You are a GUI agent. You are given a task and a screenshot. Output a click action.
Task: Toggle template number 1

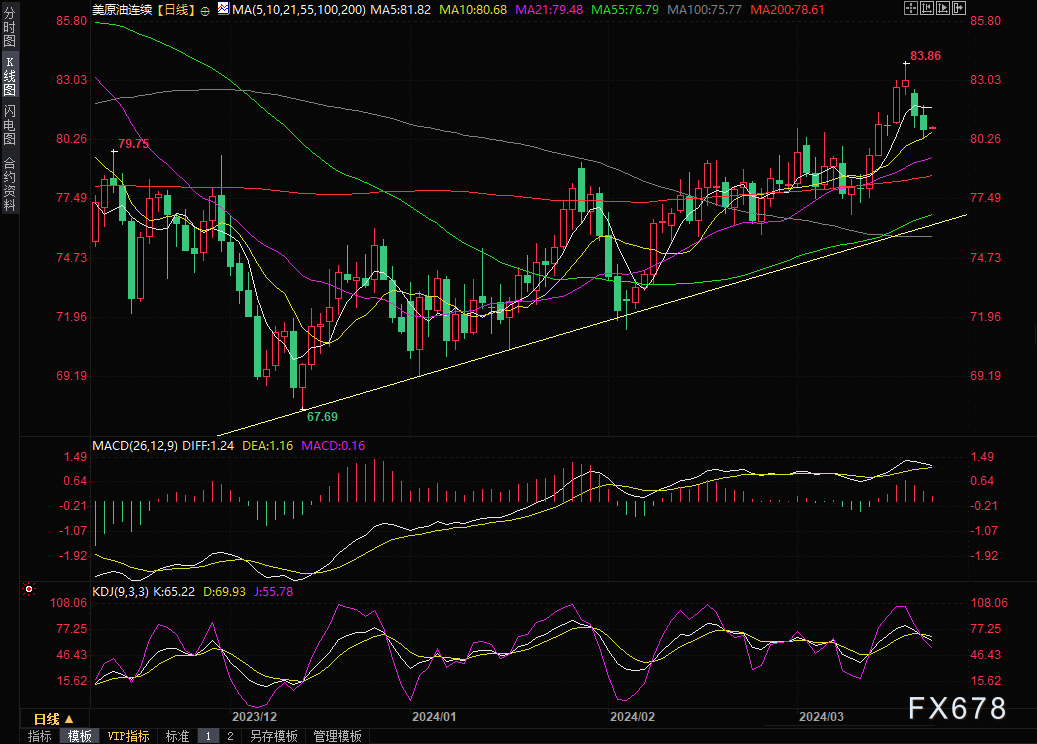pyautogui.click(x=208, y=736)
